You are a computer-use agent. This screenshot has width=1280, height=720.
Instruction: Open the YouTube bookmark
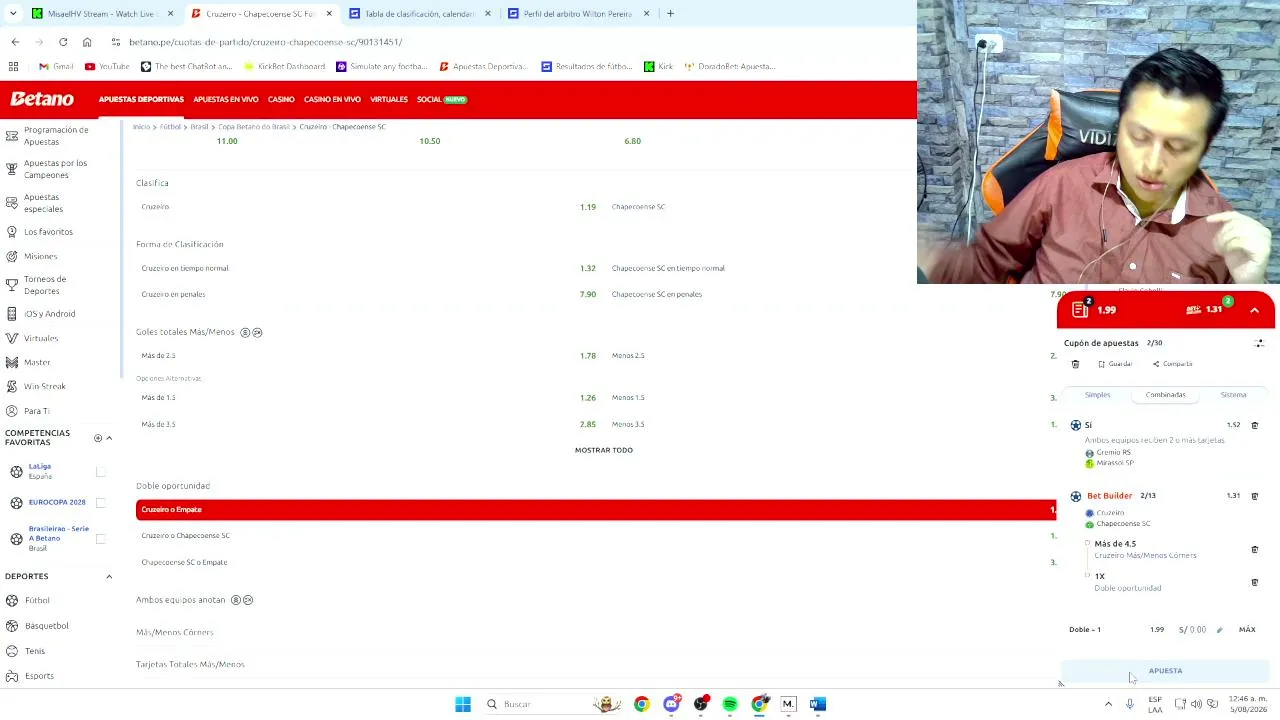click(107, 66)
